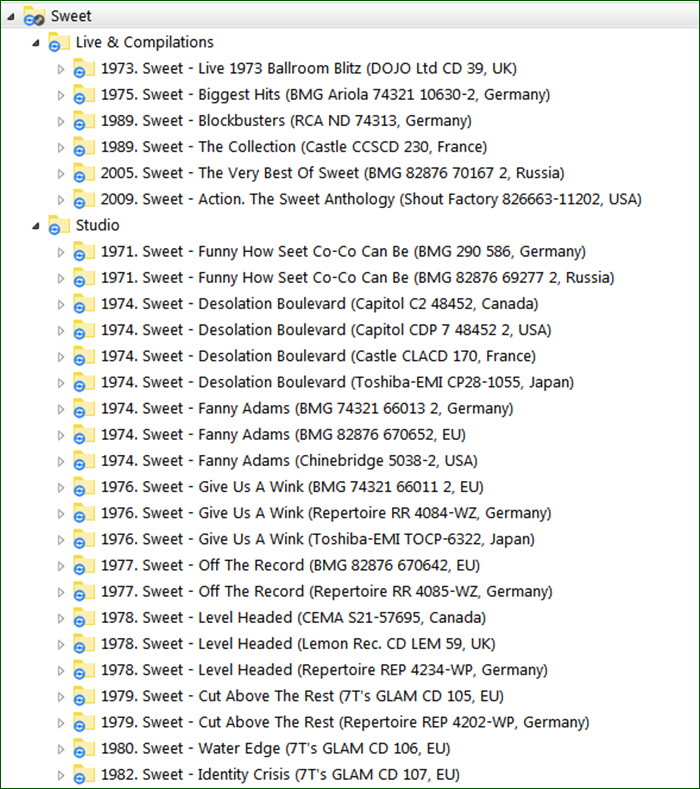Click the Live & Compilations folder icon
Image resolution: width=700 pixels, height=789 pixels.
click(x=58, y=42)
